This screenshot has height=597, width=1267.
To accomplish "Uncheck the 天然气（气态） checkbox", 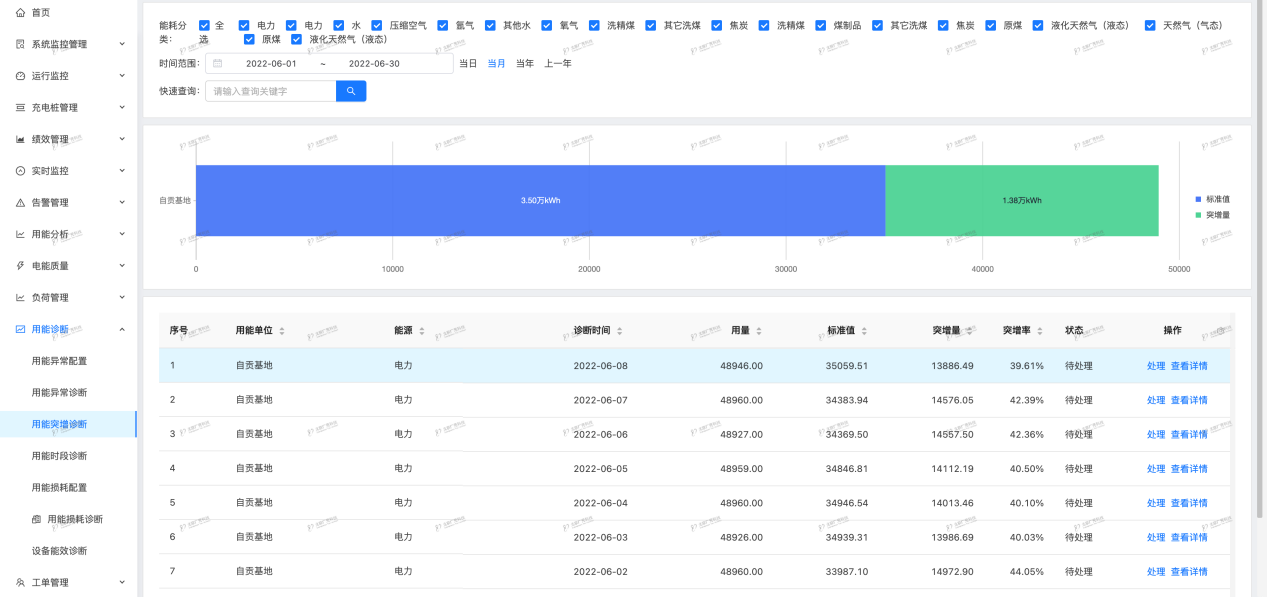I will tap(1150, 25).
